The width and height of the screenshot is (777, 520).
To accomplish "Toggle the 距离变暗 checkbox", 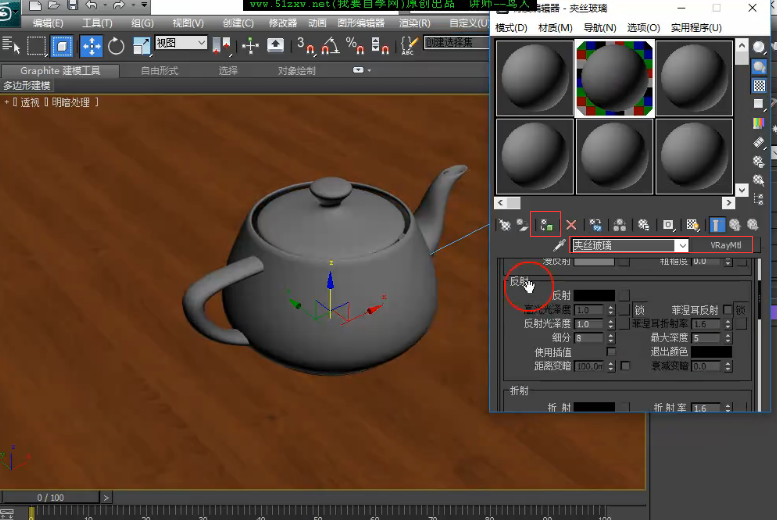I will coord(625,366).
